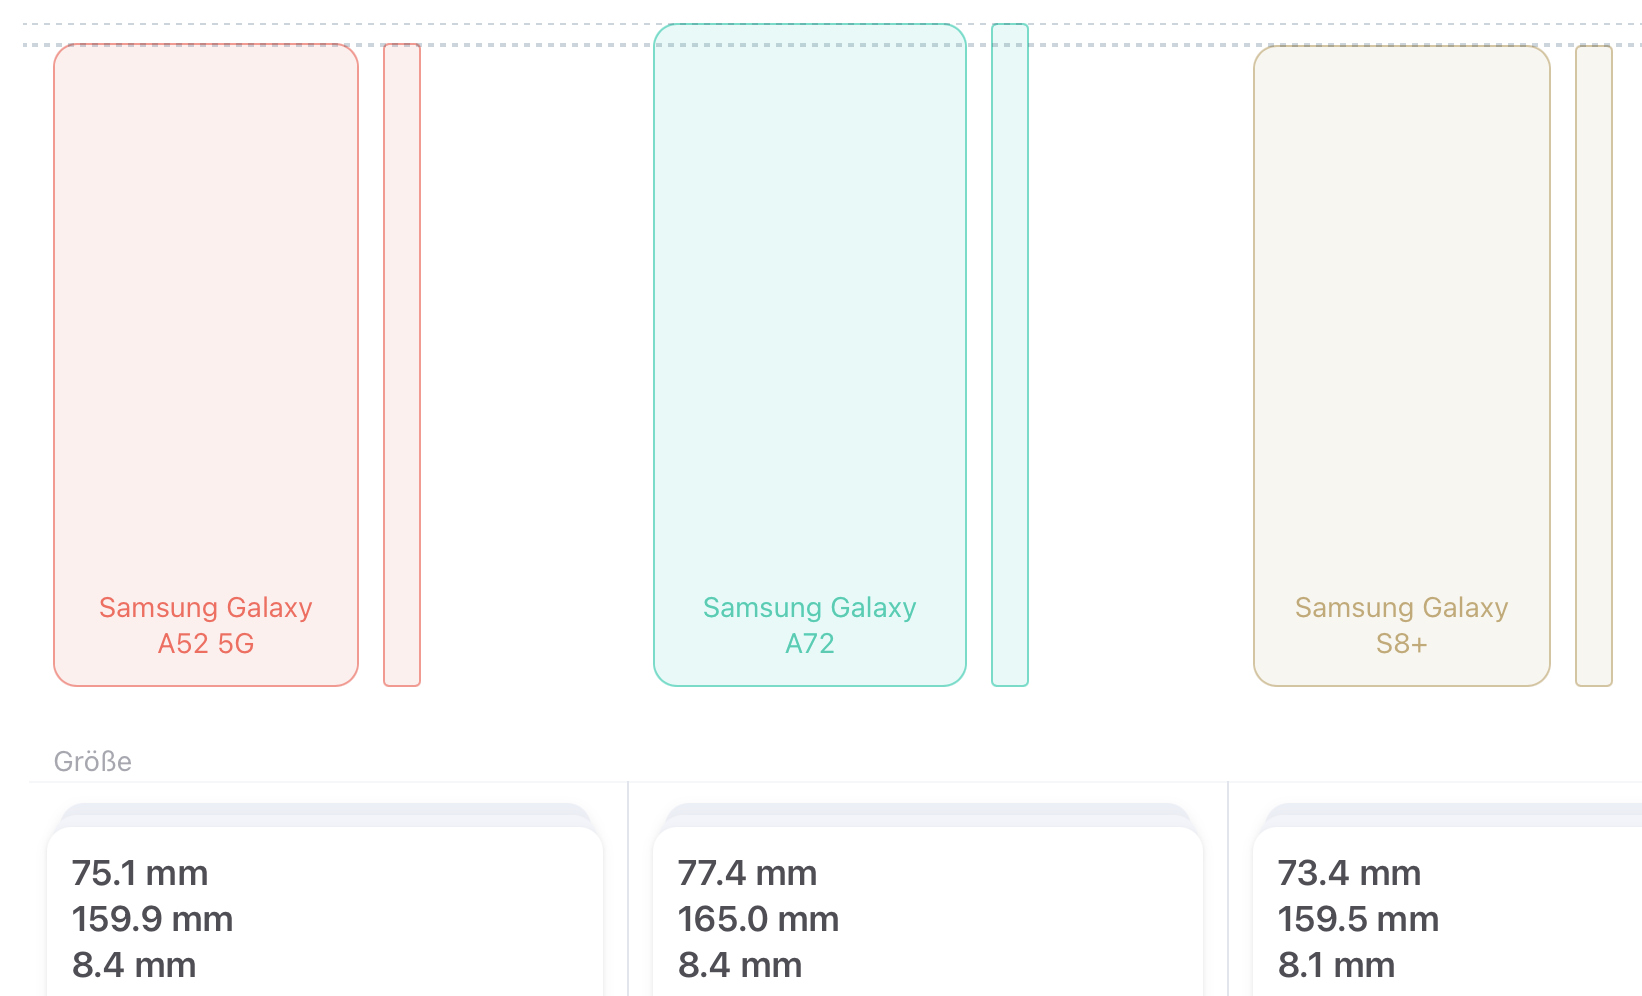Click the beige S8+ side profile
1642x996 pixels.
(1594, 366)
